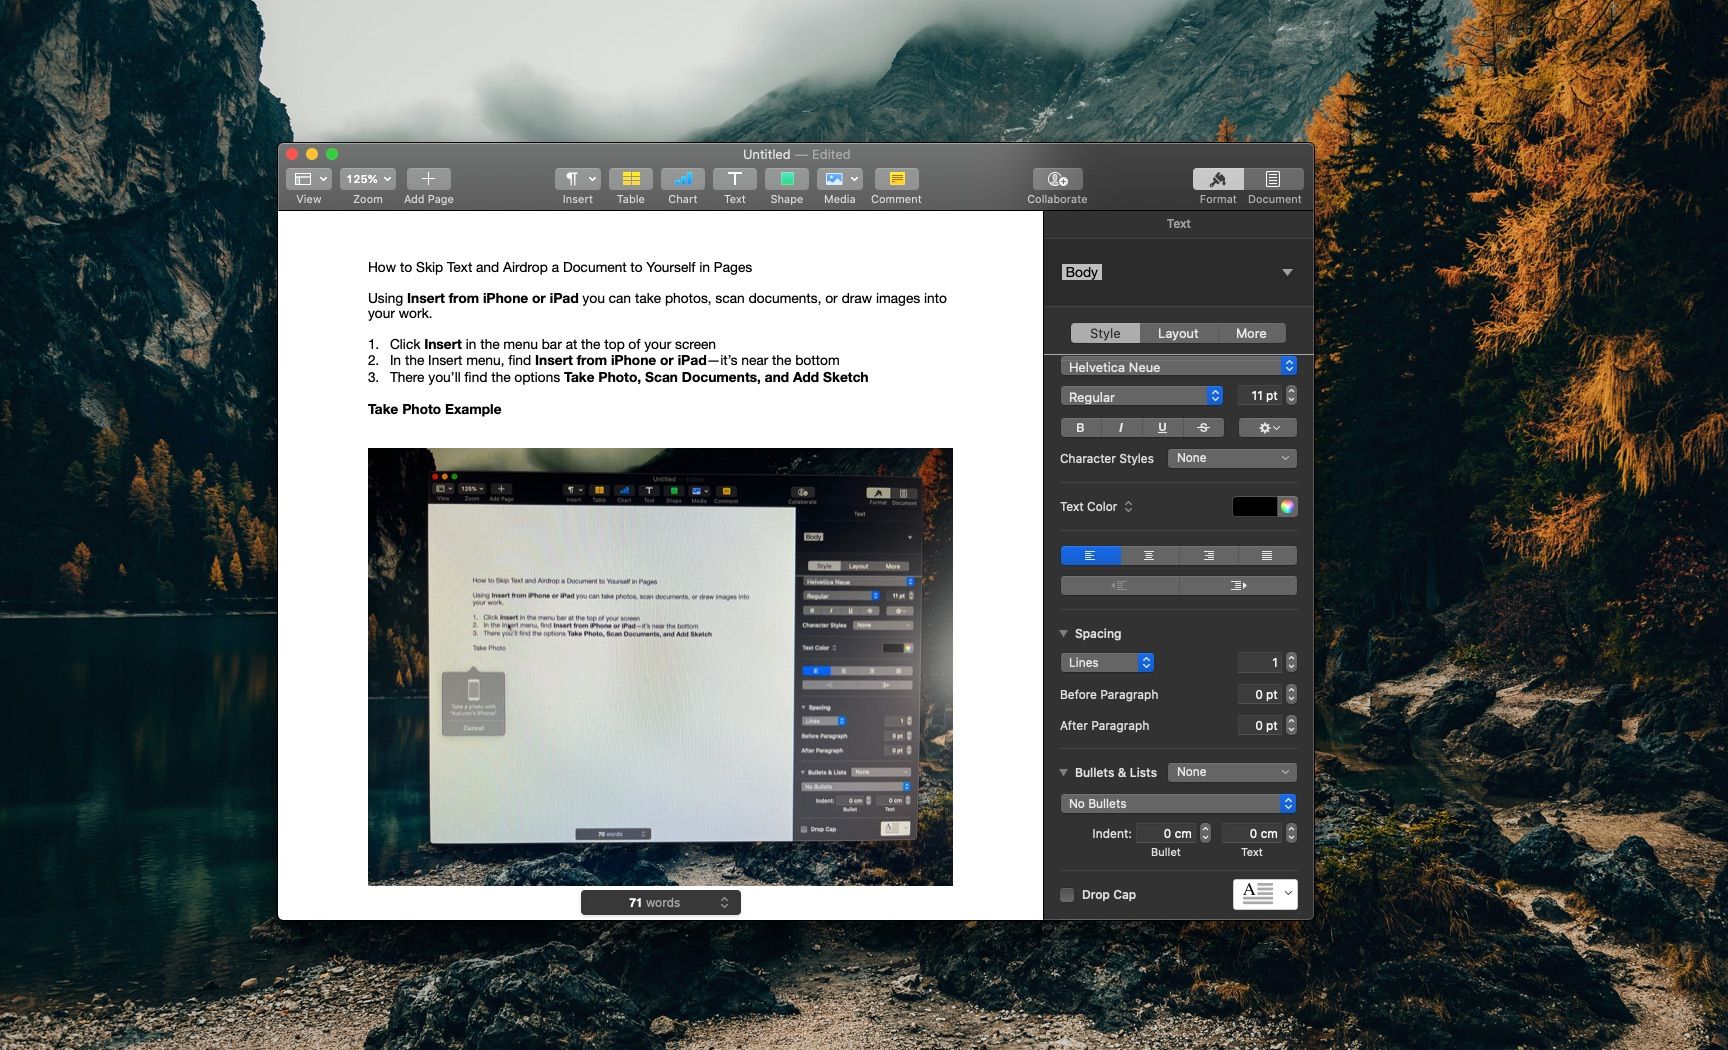The image size is (1728, 1050).
Task: Open the Drop Cap style dropdown
Action: [1265, 893]
